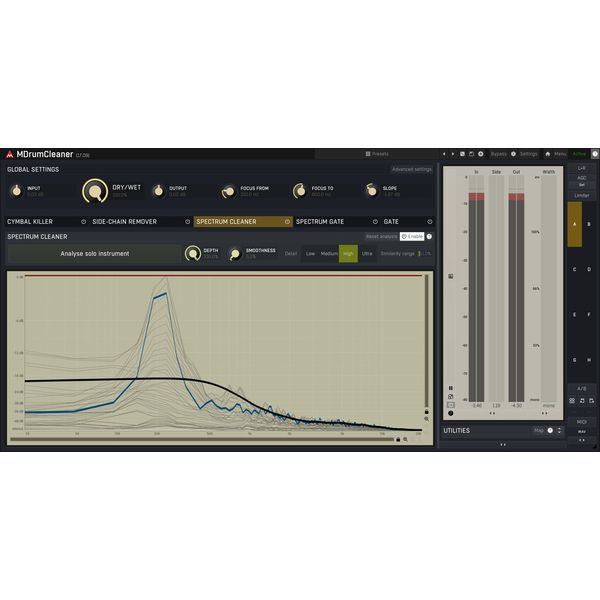Click the Home icon in the top bar
This screenshot has width=600, height=600.
pyautogui.click(x=548, y=154)
